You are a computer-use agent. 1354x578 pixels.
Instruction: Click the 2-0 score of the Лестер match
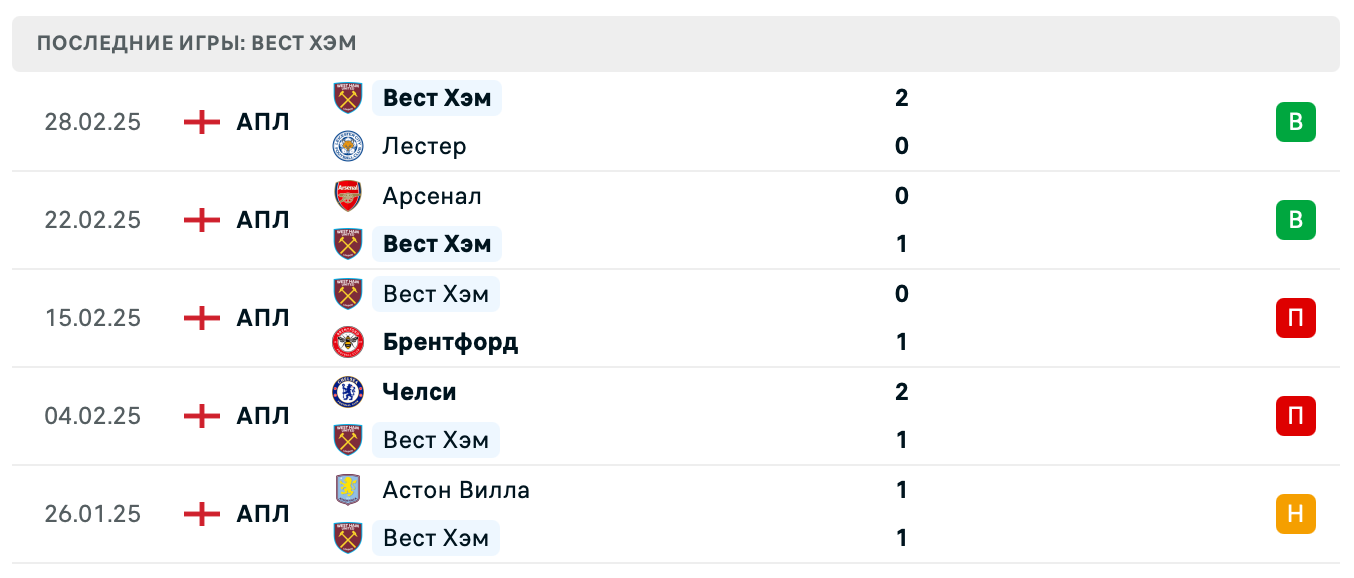(902, 122)
